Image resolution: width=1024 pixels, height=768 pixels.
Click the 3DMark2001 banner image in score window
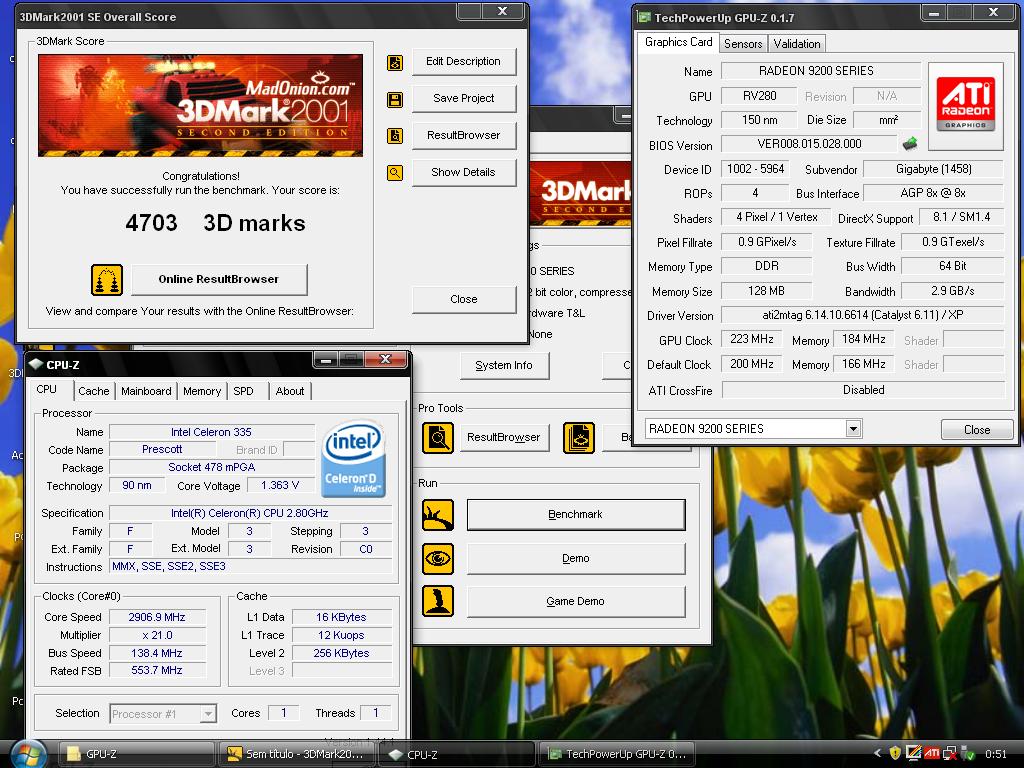point(200,105)
